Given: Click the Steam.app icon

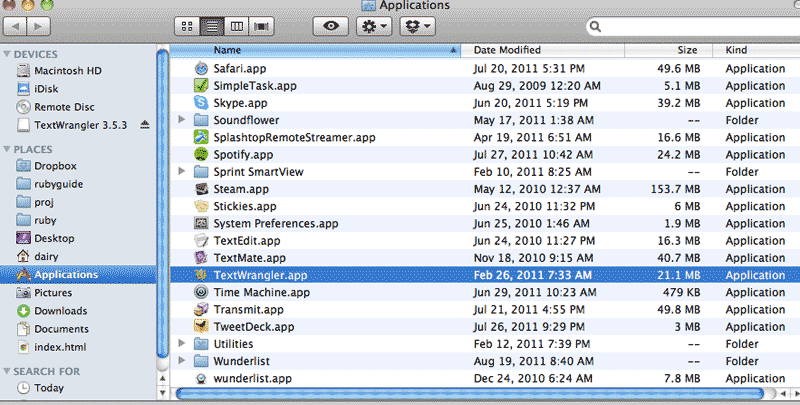Looking at the screenshot, I should coord(201,189).
